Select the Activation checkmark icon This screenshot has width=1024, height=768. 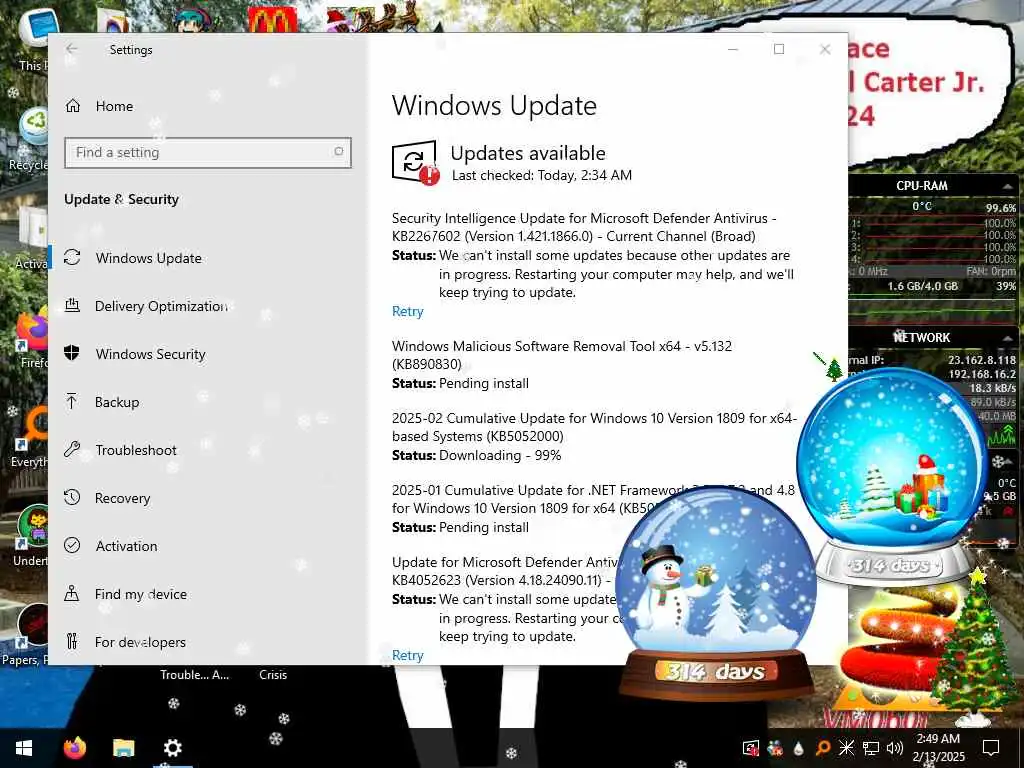point(72,545)
